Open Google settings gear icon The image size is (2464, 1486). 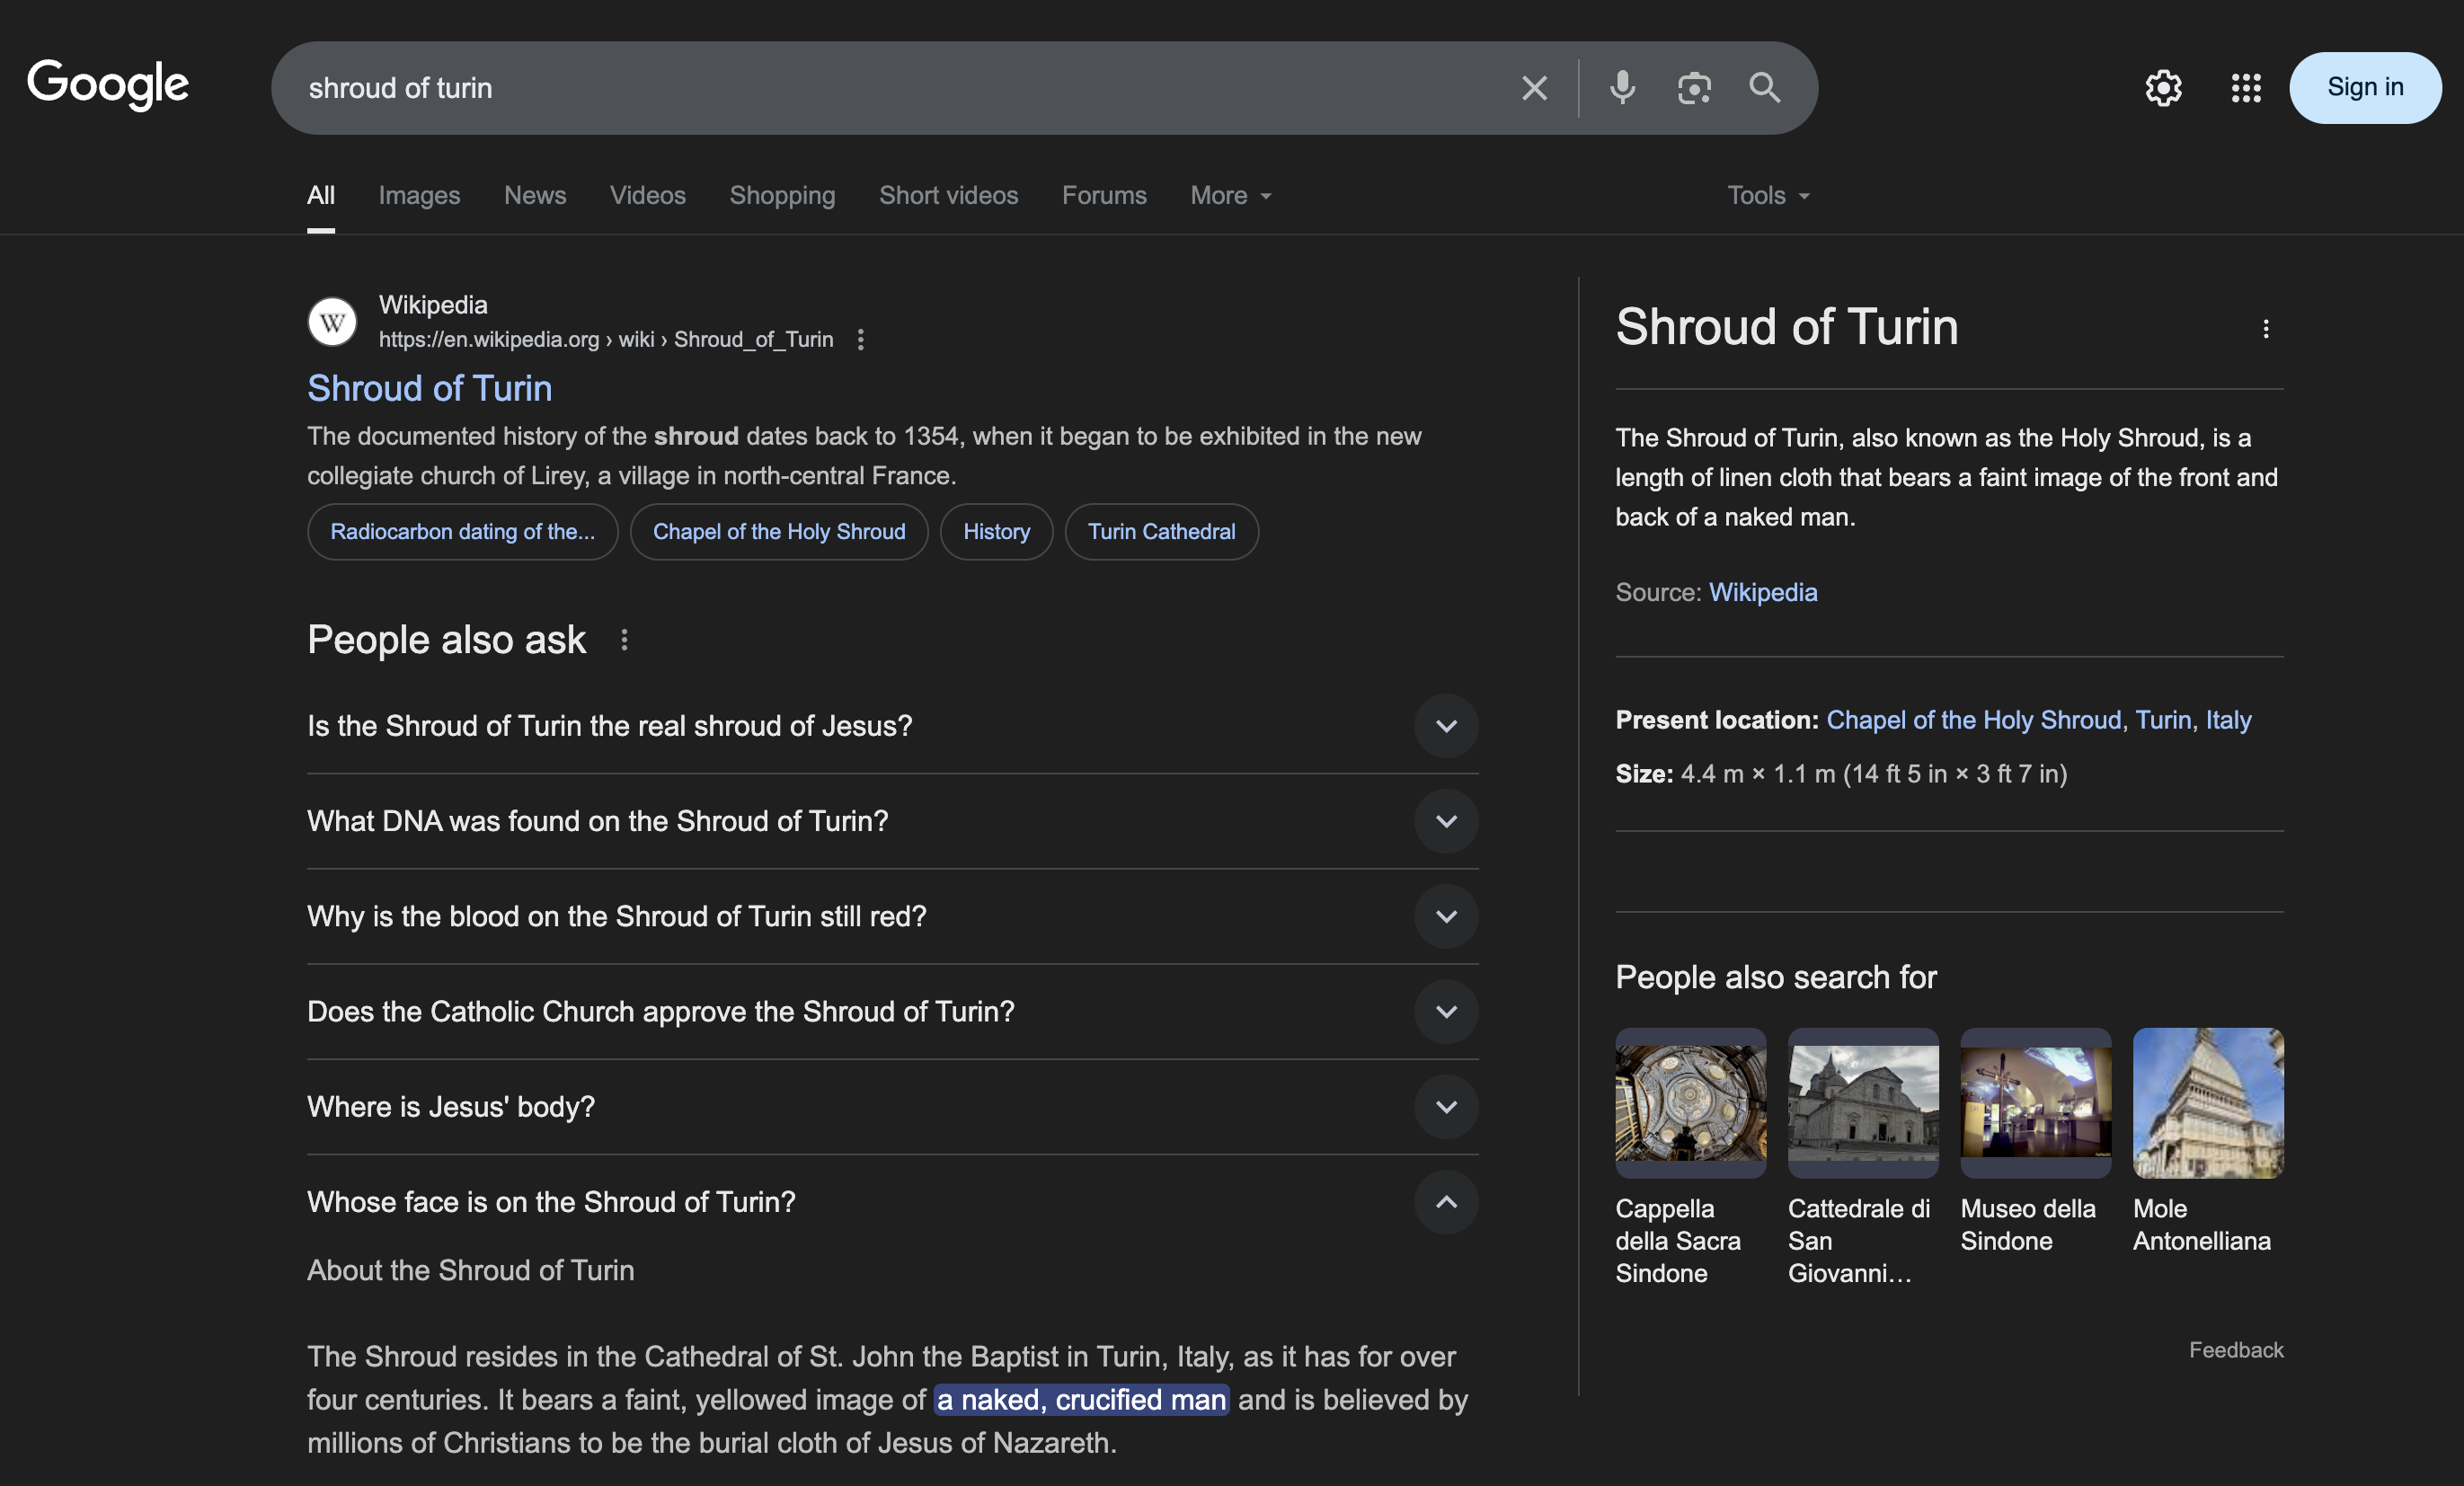tap(2163, 88)
